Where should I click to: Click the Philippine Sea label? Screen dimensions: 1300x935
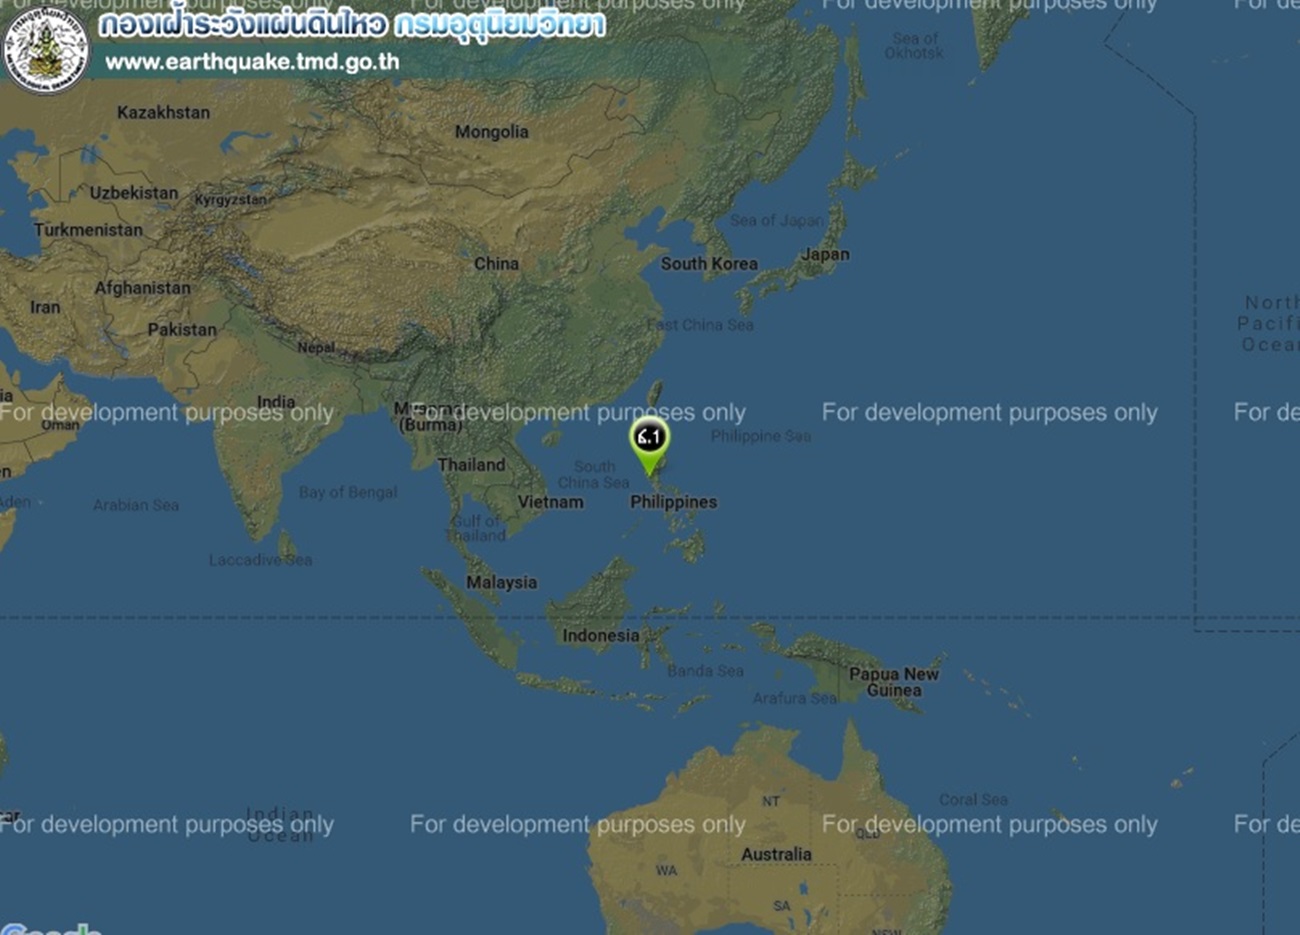click(x=761, y=436)
